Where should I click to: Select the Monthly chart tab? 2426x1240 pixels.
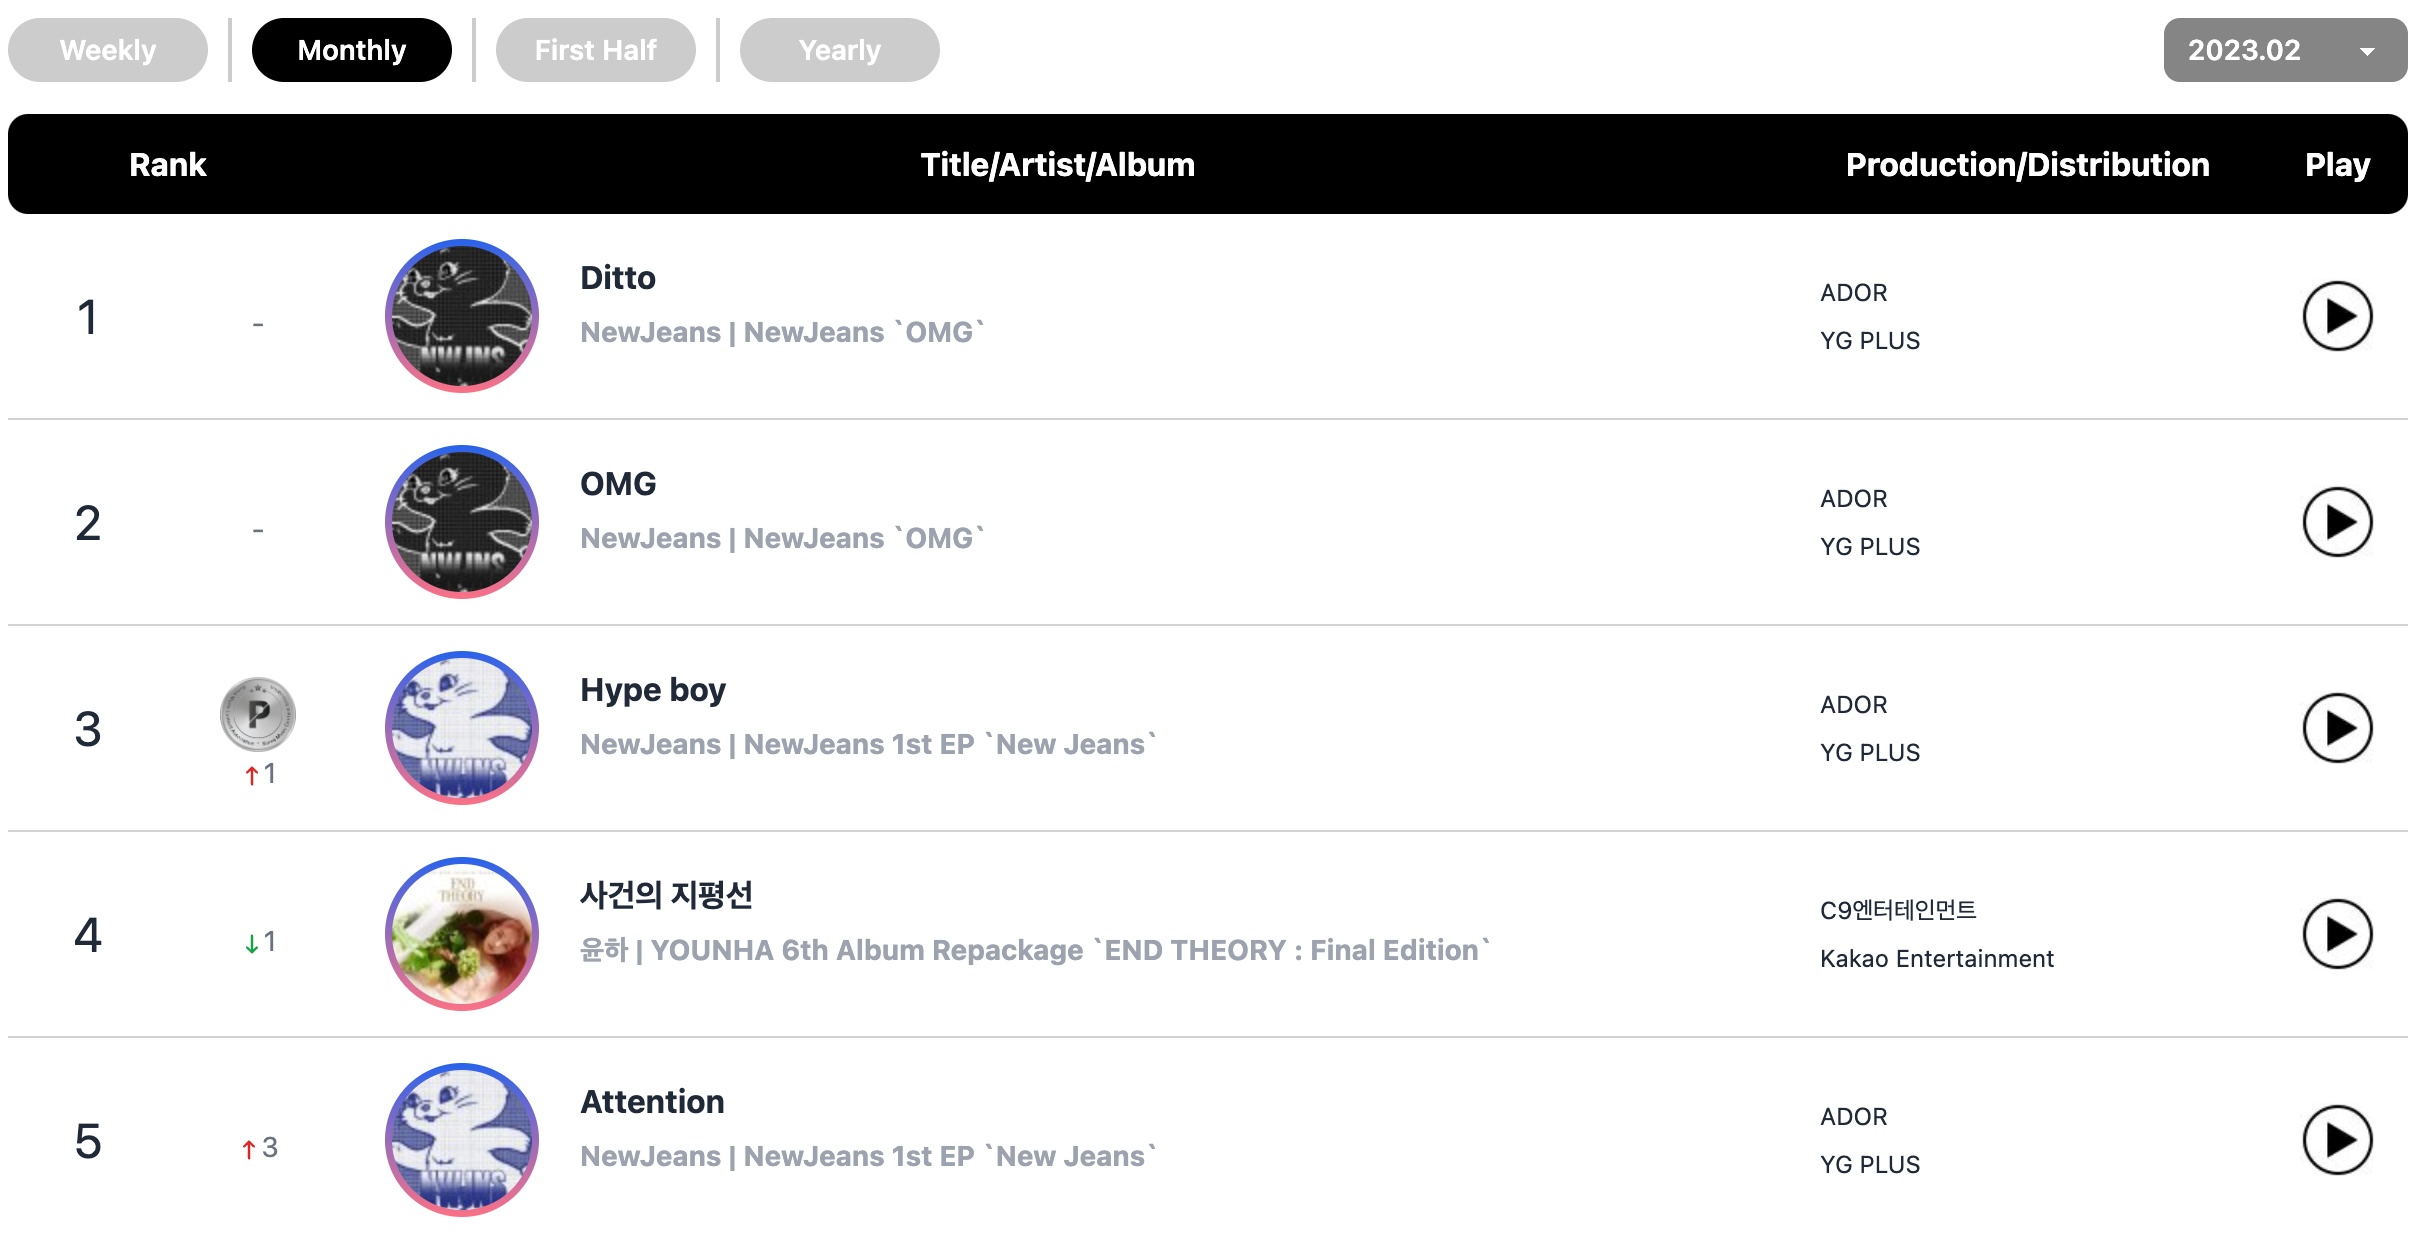click(352, 50)
